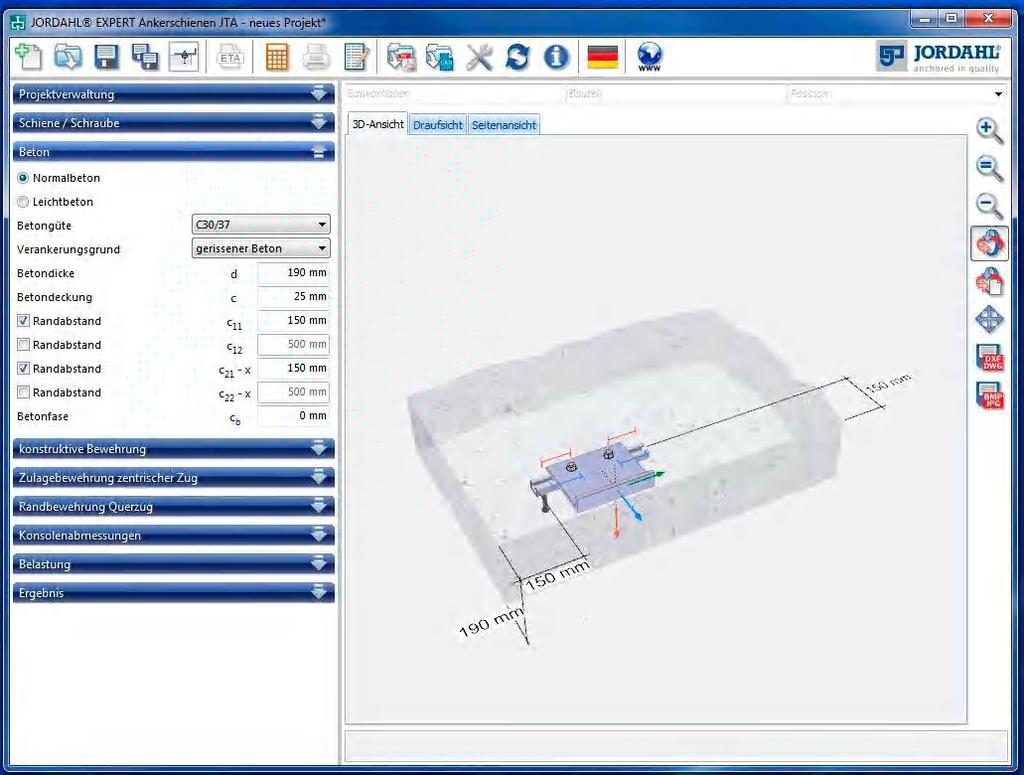This screenshot has height=775, width=1024.
Task: Edit the Betonfase 0 mm field
Action: pos(293,416)
